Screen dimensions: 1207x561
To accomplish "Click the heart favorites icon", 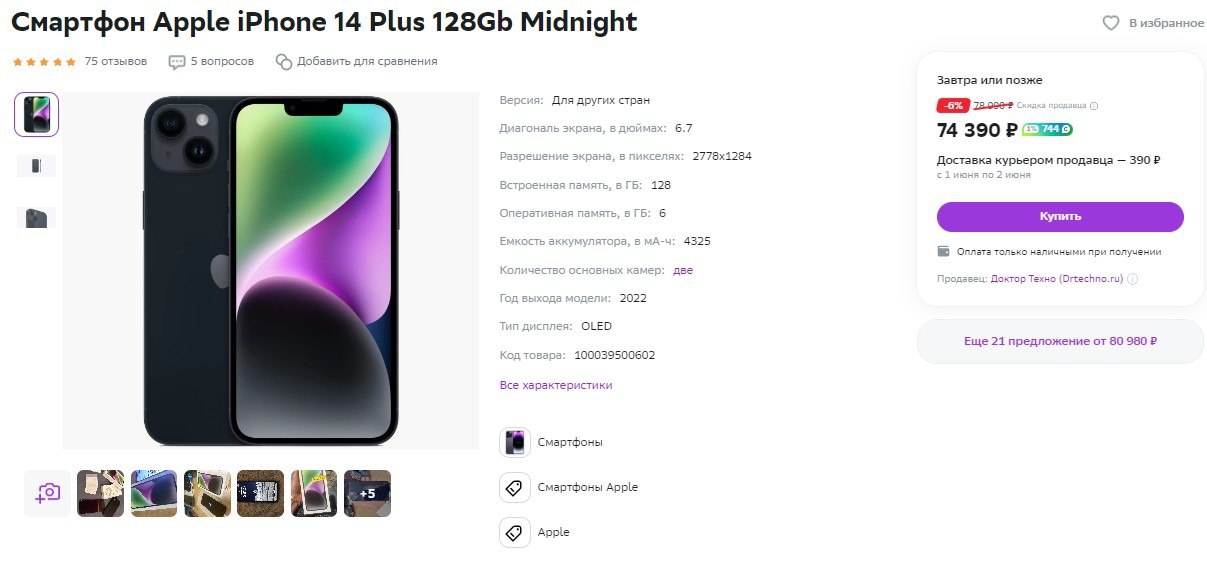I will click(1111, 23).
